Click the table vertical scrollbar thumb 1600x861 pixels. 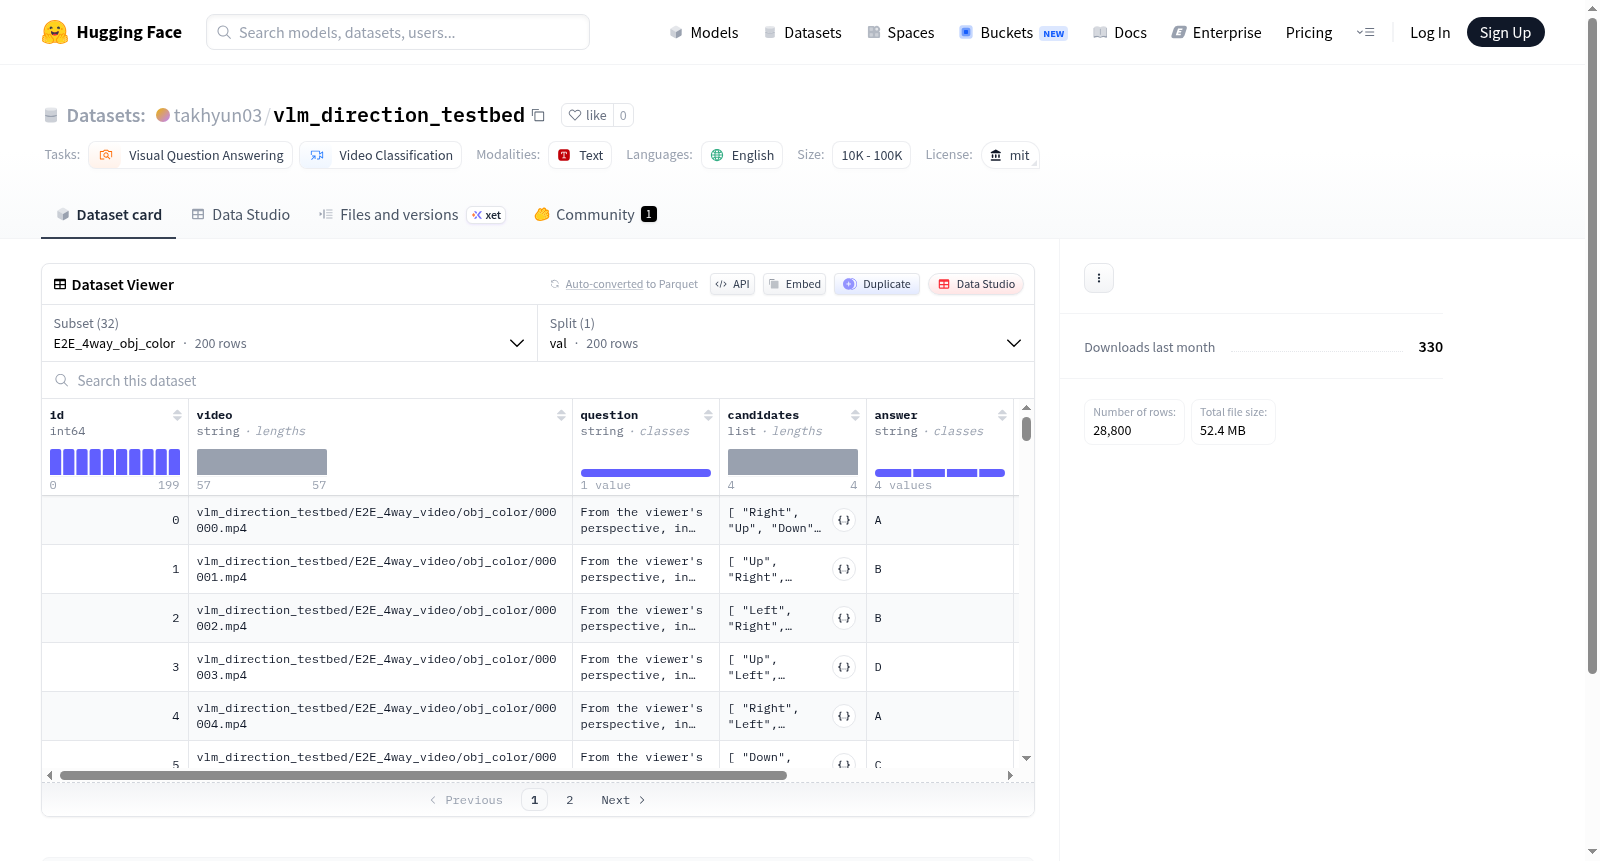[1026, 429]
